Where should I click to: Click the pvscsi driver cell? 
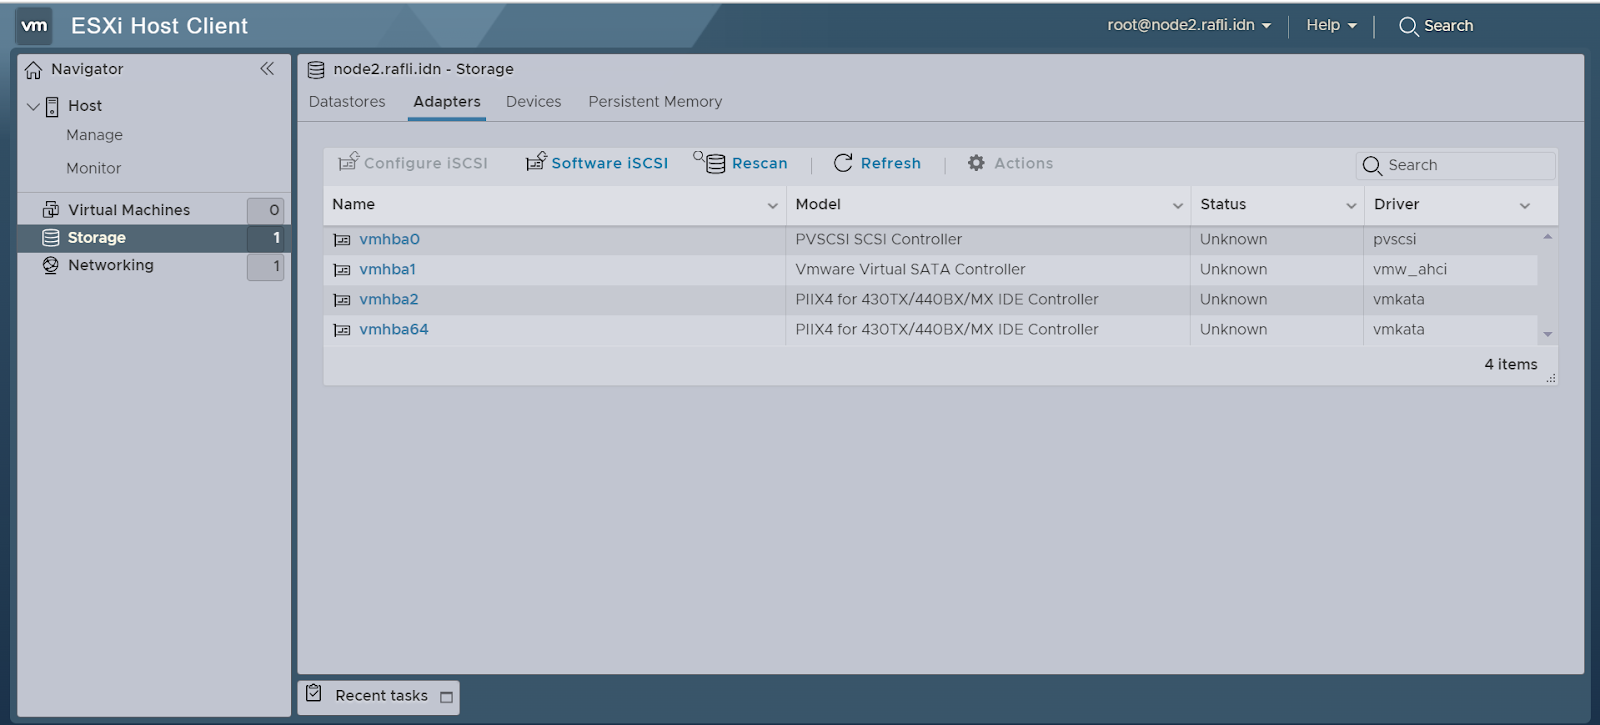pyautogui.click(x=1450, y=239)
